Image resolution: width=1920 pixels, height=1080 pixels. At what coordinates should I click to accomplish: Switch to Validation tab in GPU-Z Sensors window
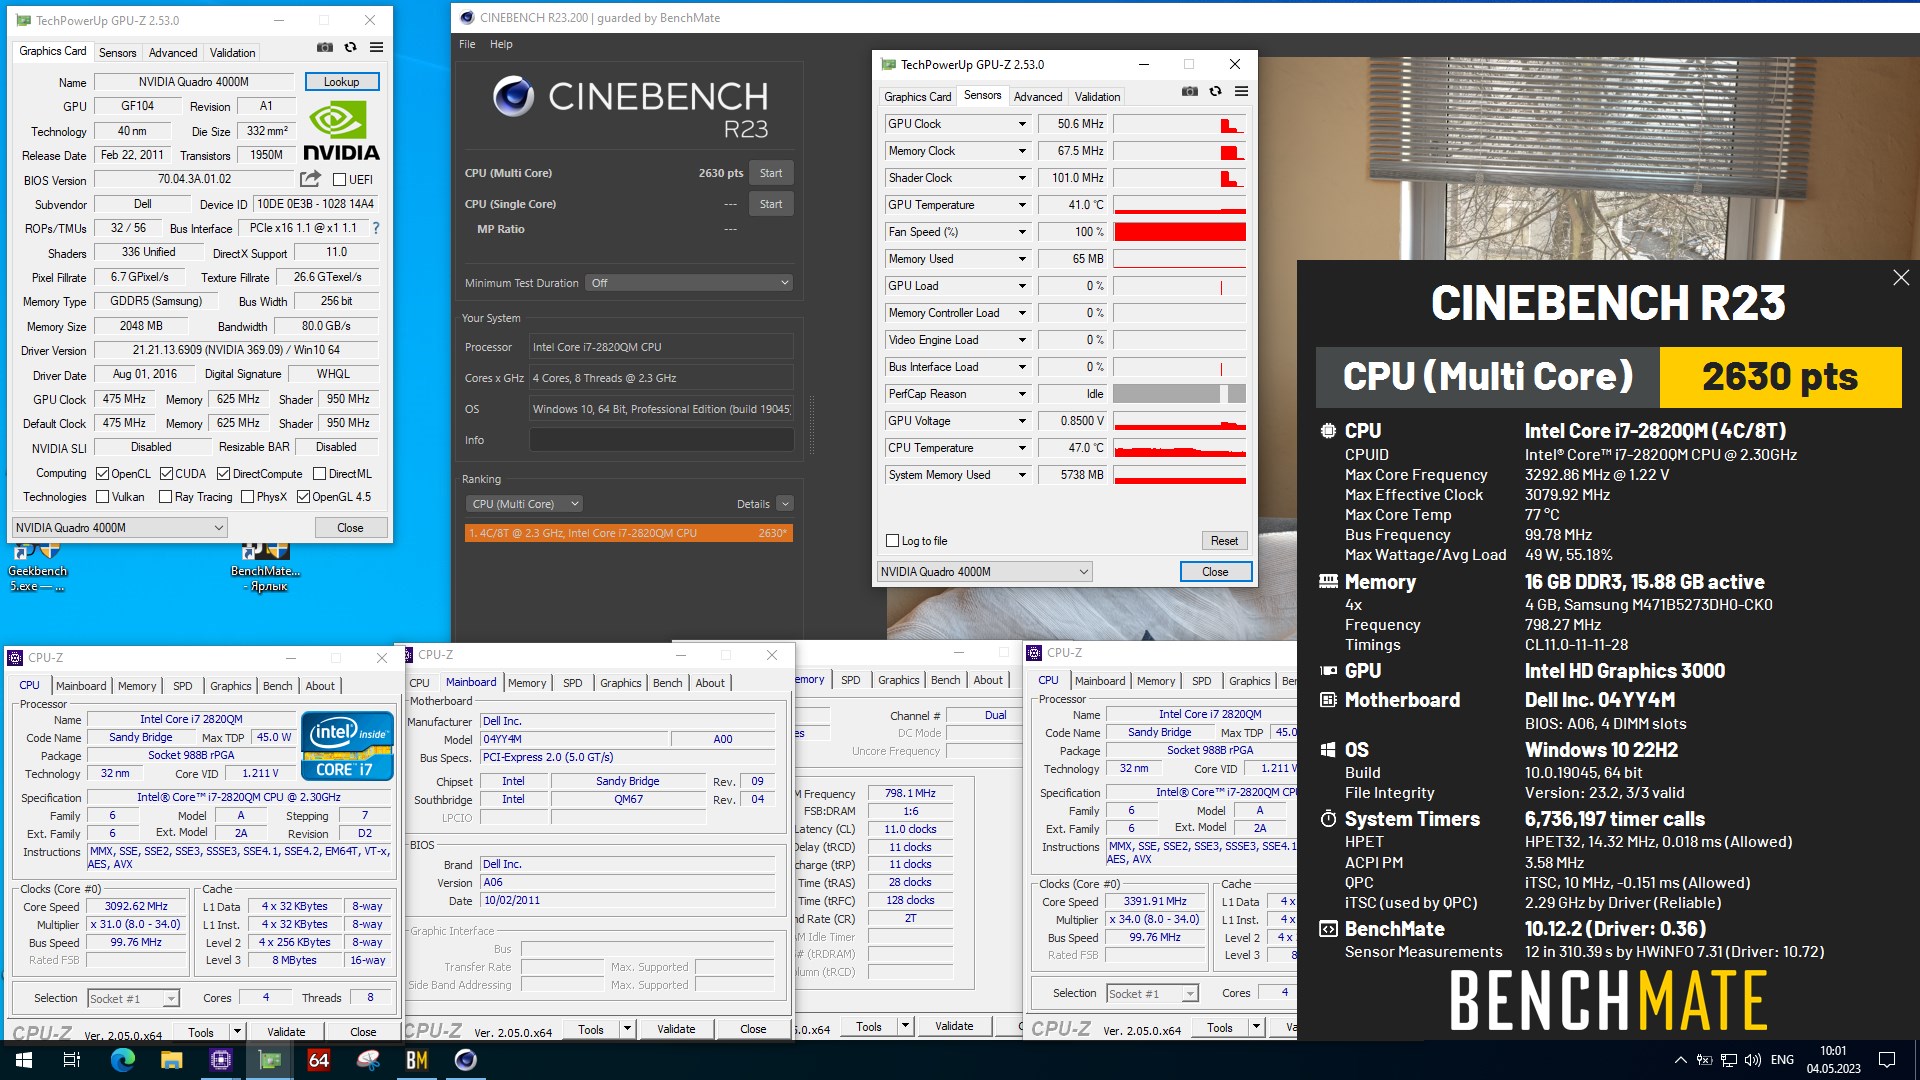pos(1097,97)
